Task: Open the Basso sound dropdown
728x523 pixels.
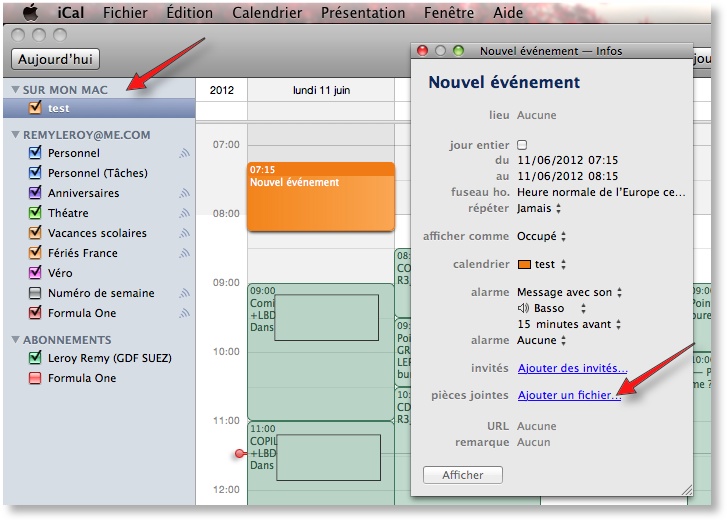Action: [560, 308]
